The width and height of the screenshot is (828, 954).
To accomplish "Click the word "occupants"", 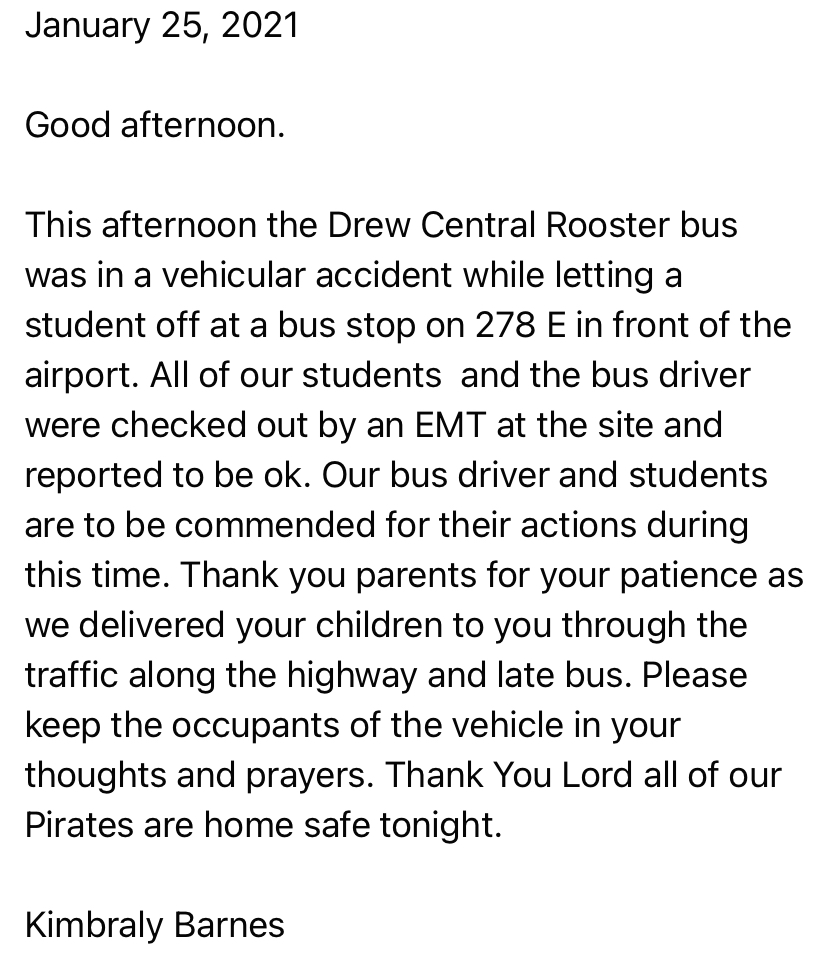I will click(250, 725).
